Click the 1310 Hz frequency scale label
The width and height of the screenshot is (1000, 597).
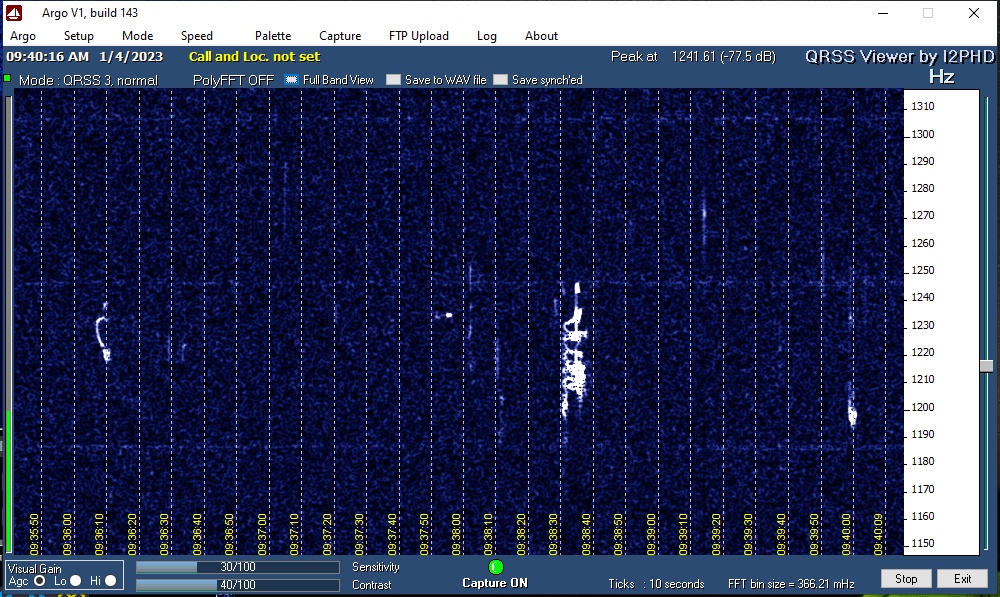click(923, 107)
